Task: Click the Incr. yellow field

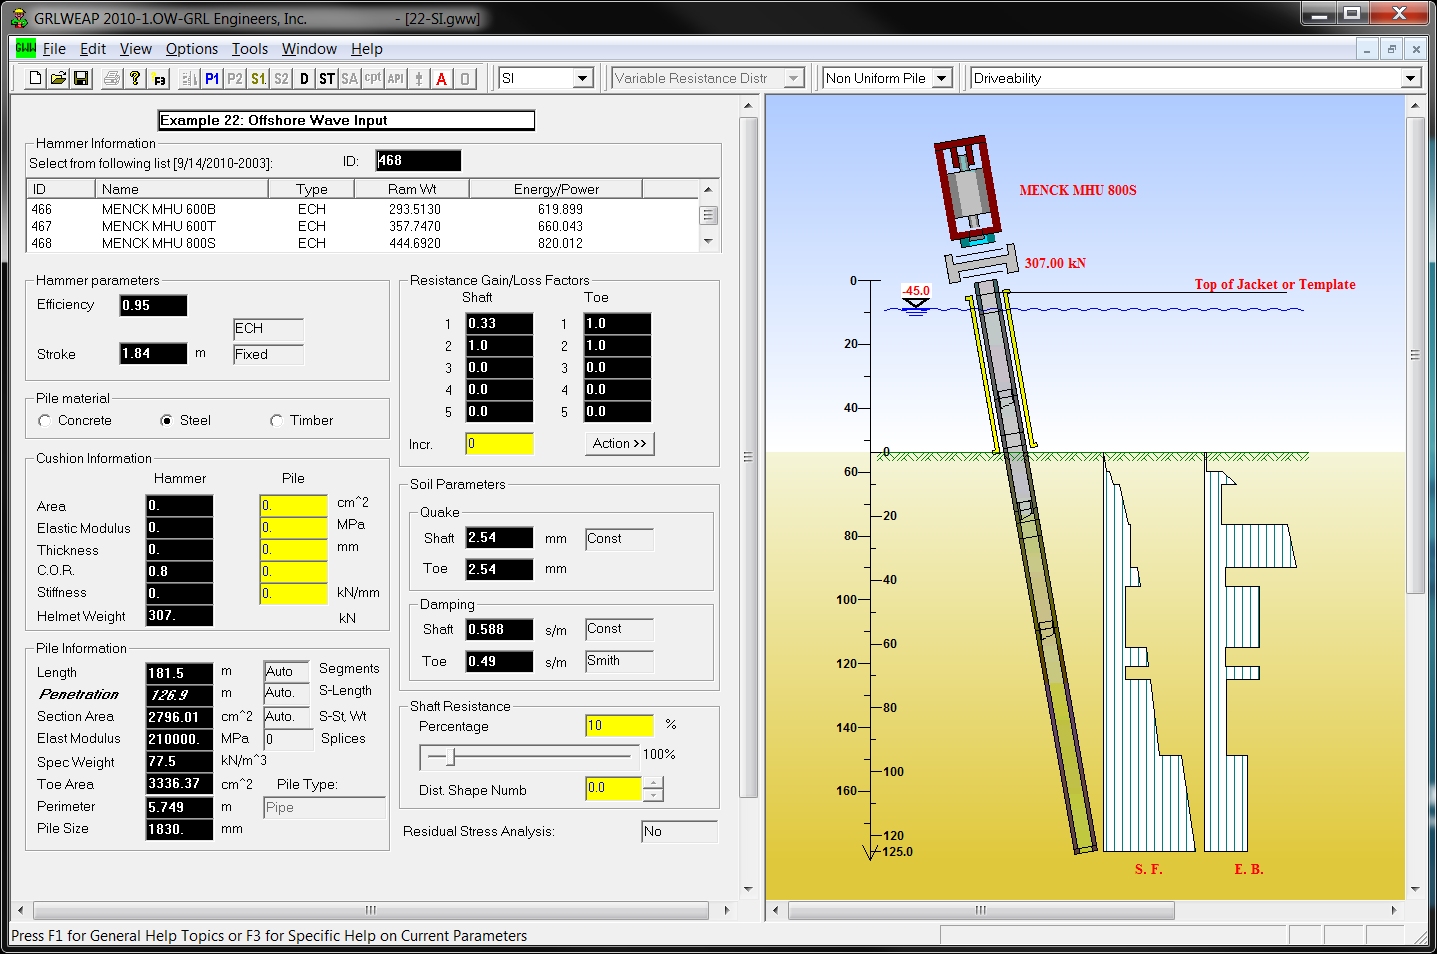Action: 499,443
